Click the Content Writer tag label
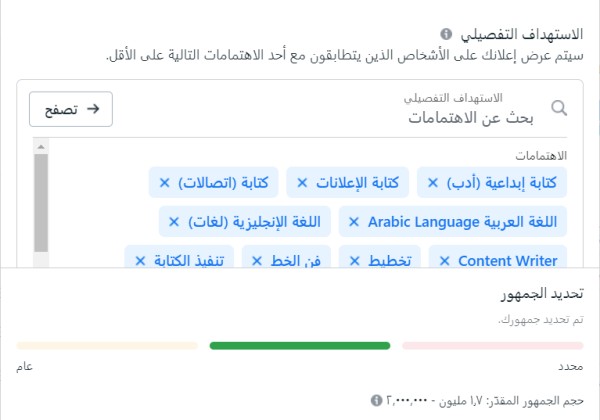 [x=508, y=261]
